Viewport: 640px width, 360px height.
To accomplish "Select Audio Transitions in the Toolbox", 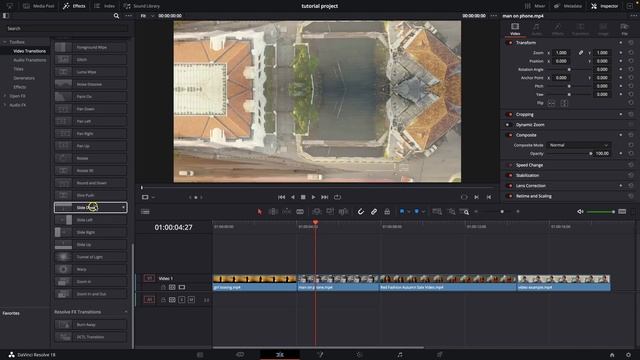I will (29, 60).
